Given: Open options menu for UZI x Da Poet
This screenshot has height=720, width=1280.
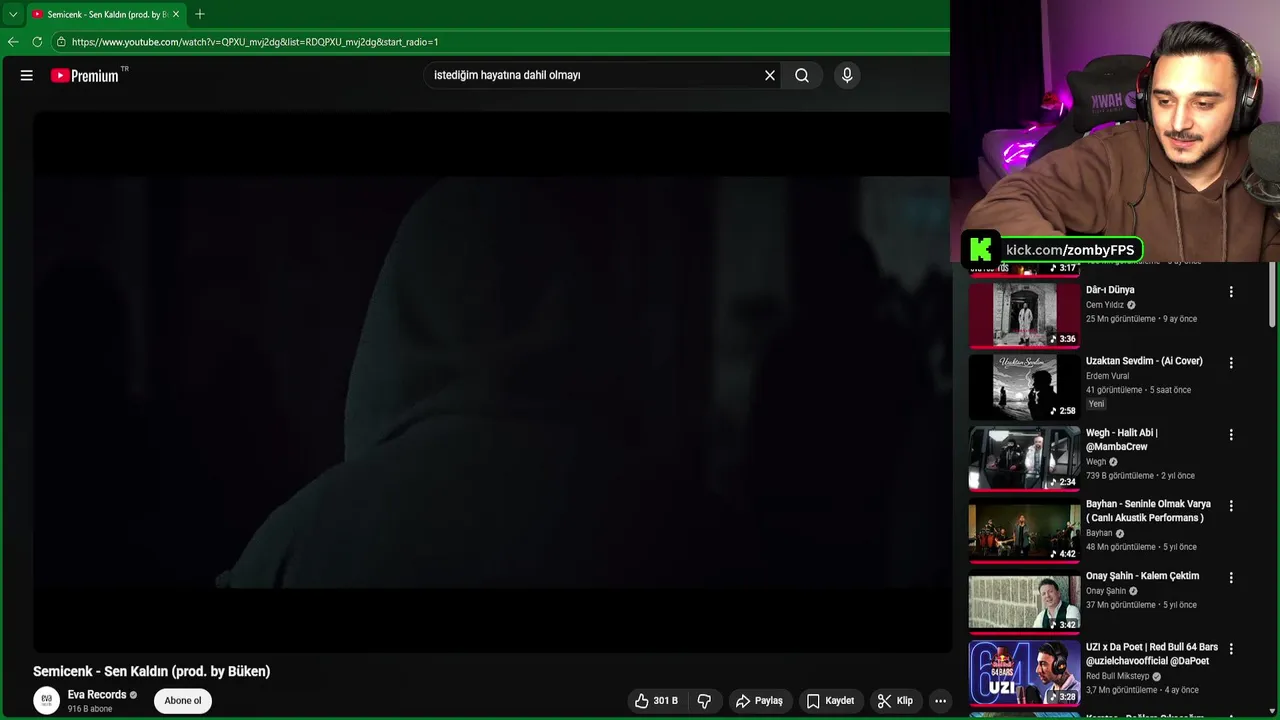Looking at the screenshot, I should point(1231,649).
